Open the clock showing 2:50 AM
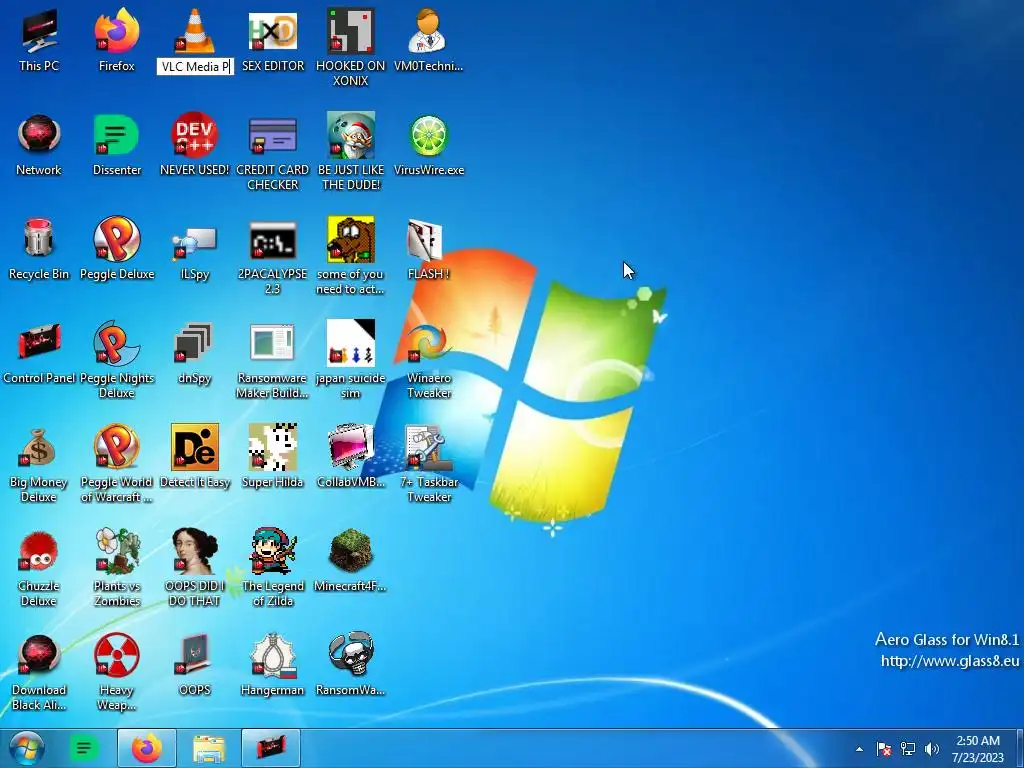The height and width of the screenshot is (768, 1024). pyautogui.click(x=978, y=749)
